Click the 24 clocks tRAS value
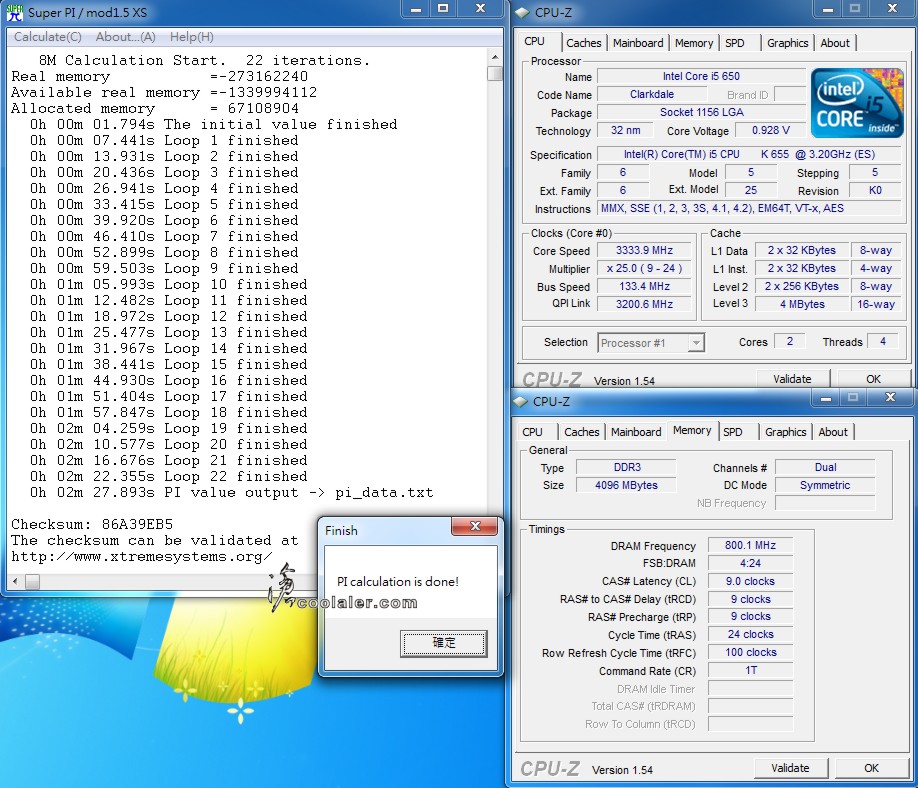 750,635
